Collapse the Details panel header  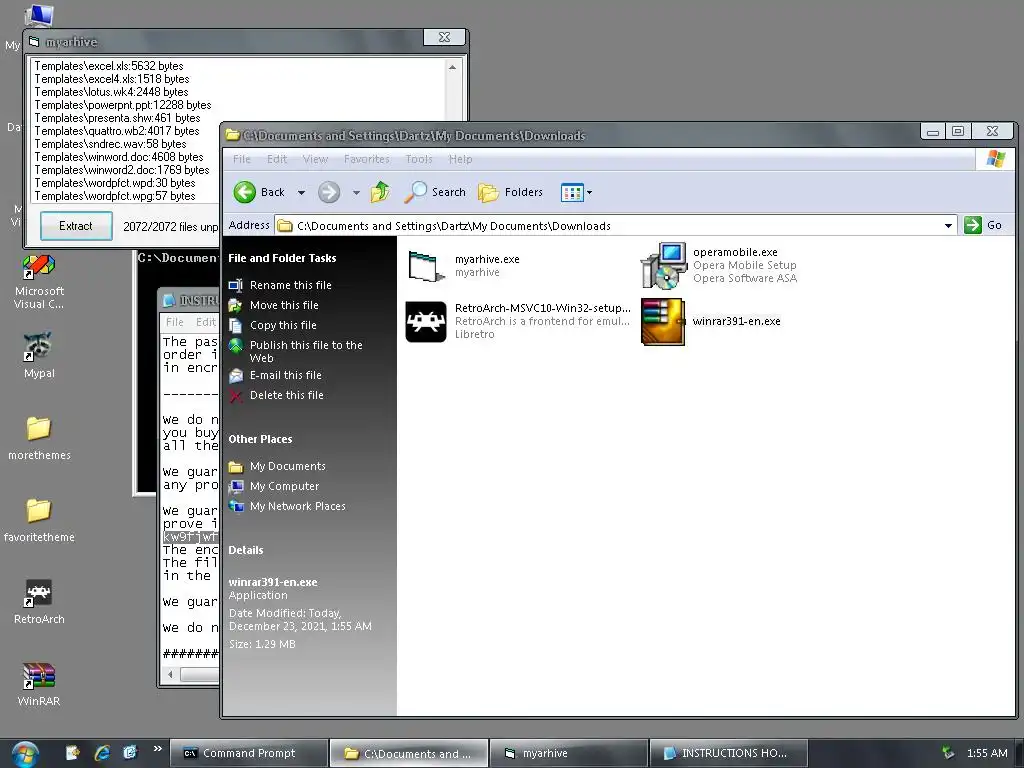click(246, 550)
